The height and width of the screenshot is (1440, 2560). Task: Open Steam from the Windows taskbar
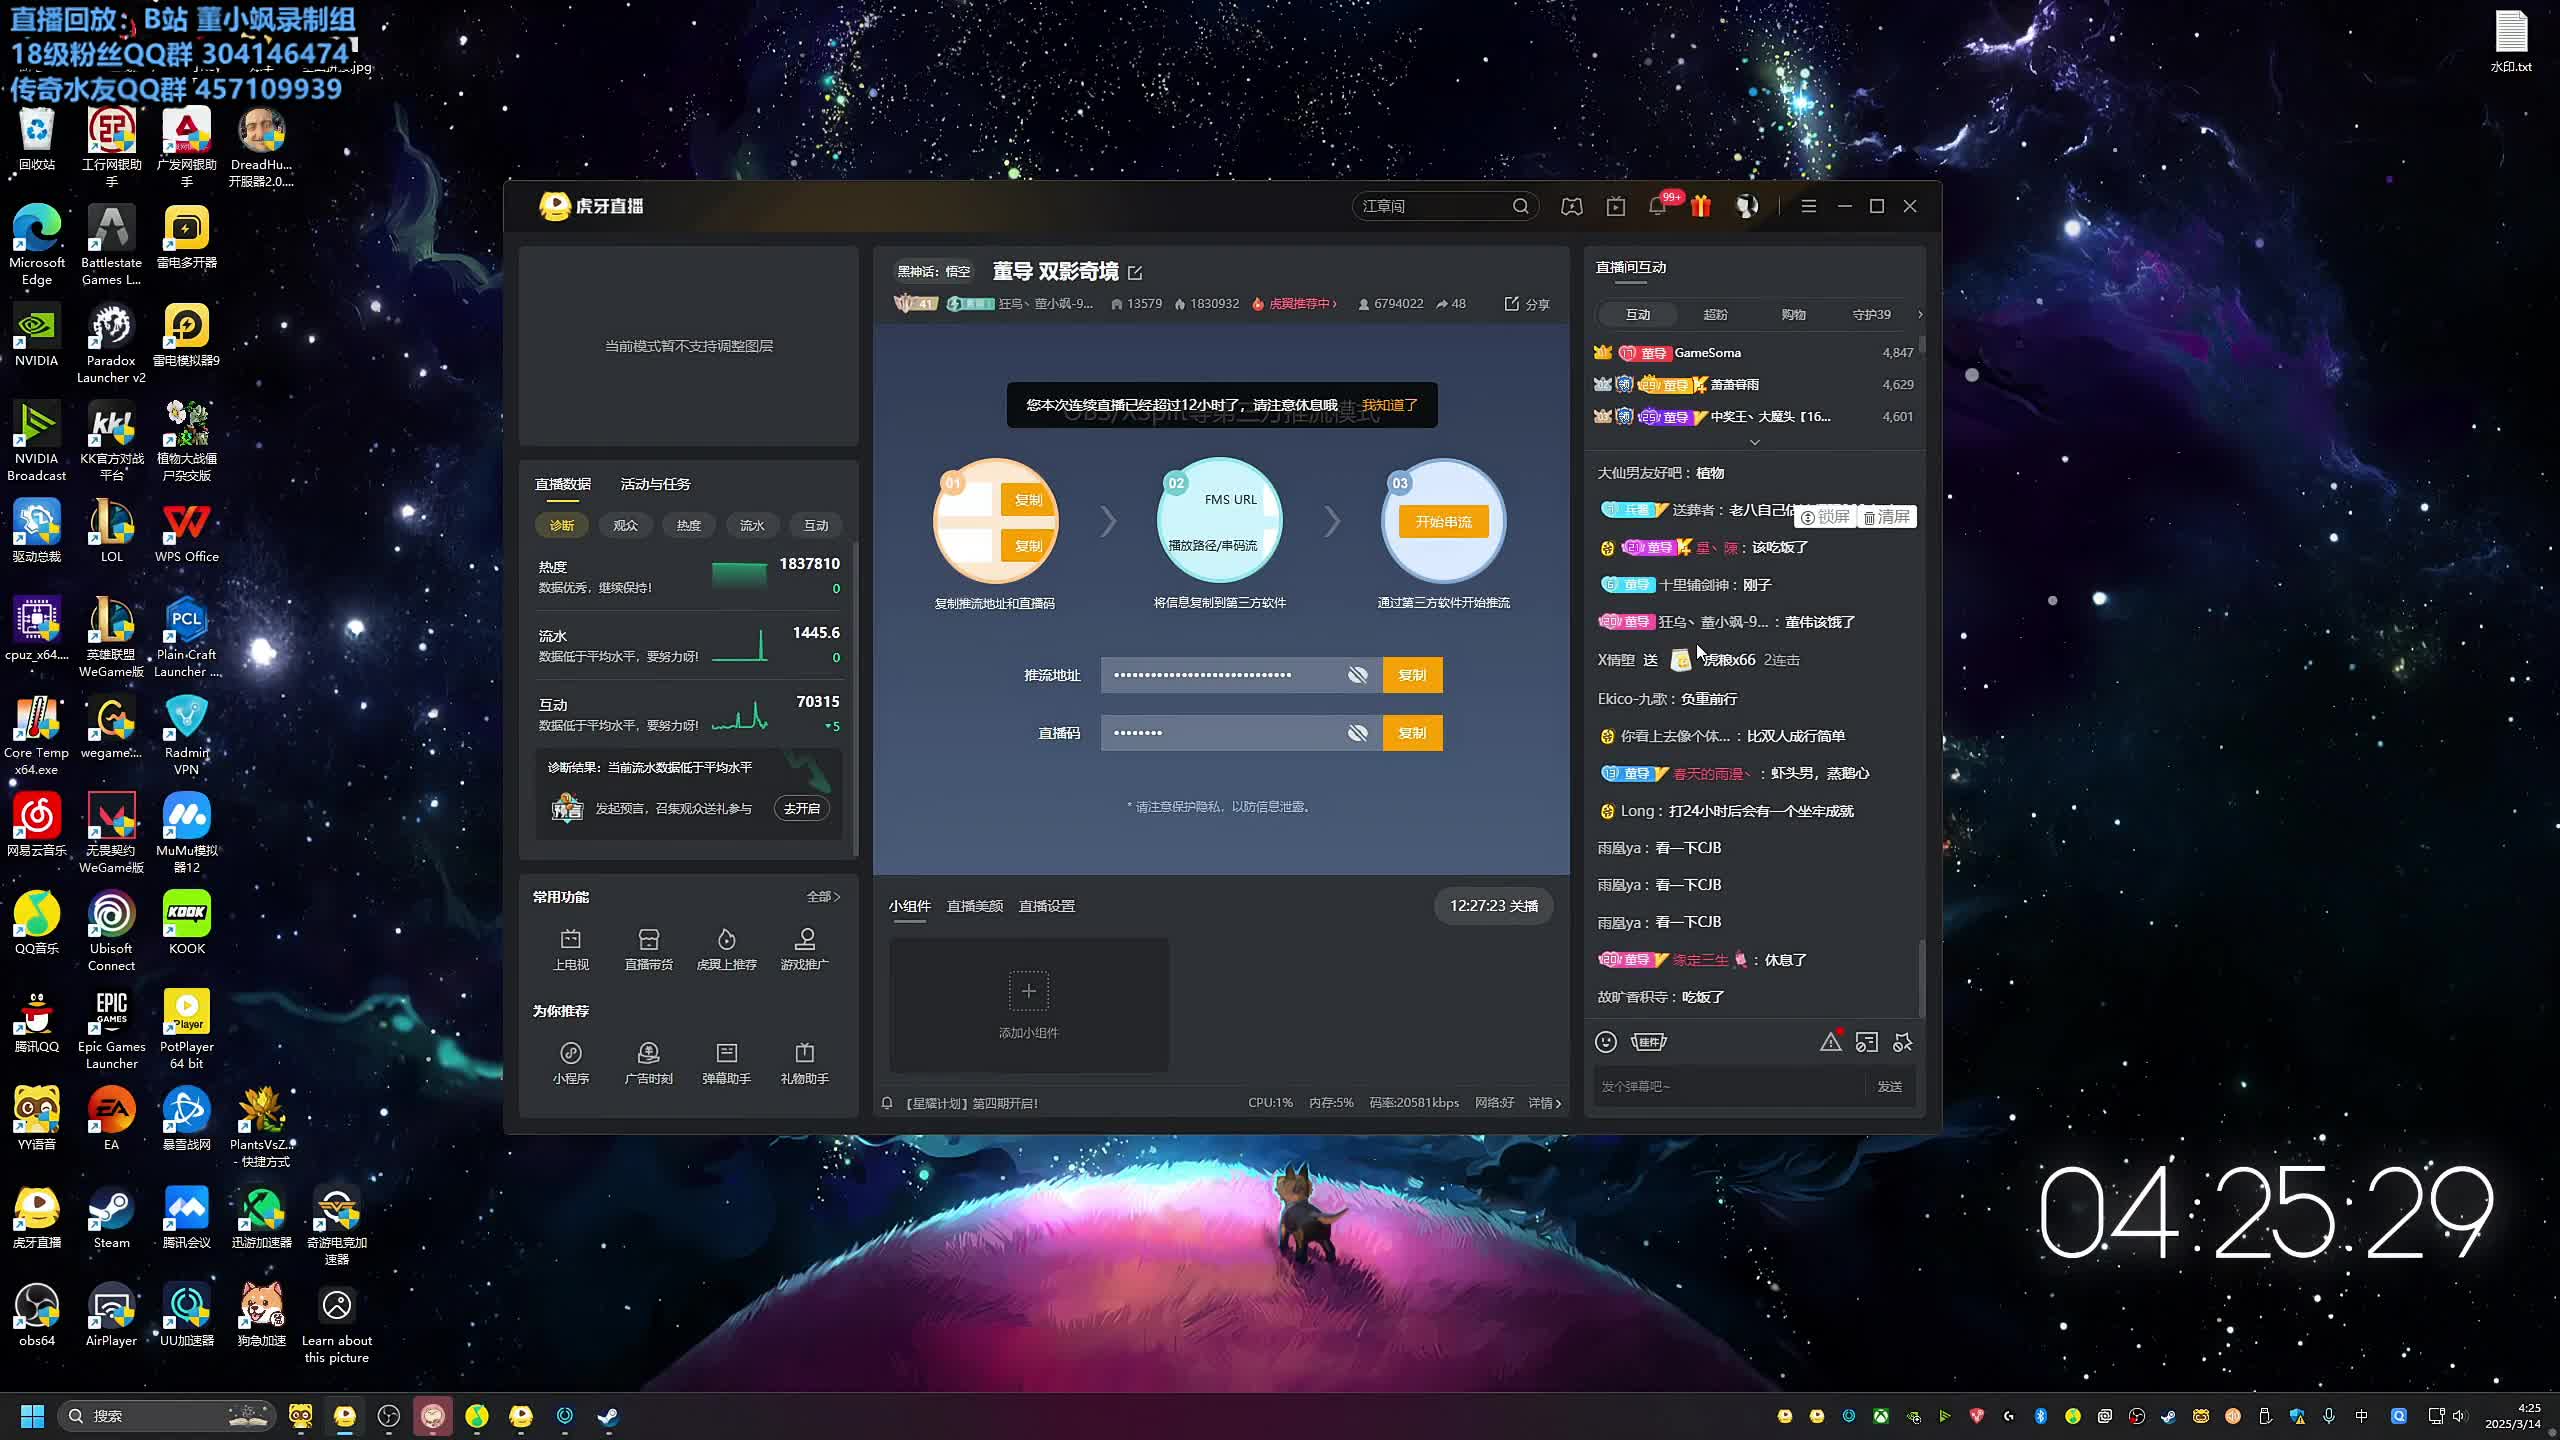coord(608,1416)
